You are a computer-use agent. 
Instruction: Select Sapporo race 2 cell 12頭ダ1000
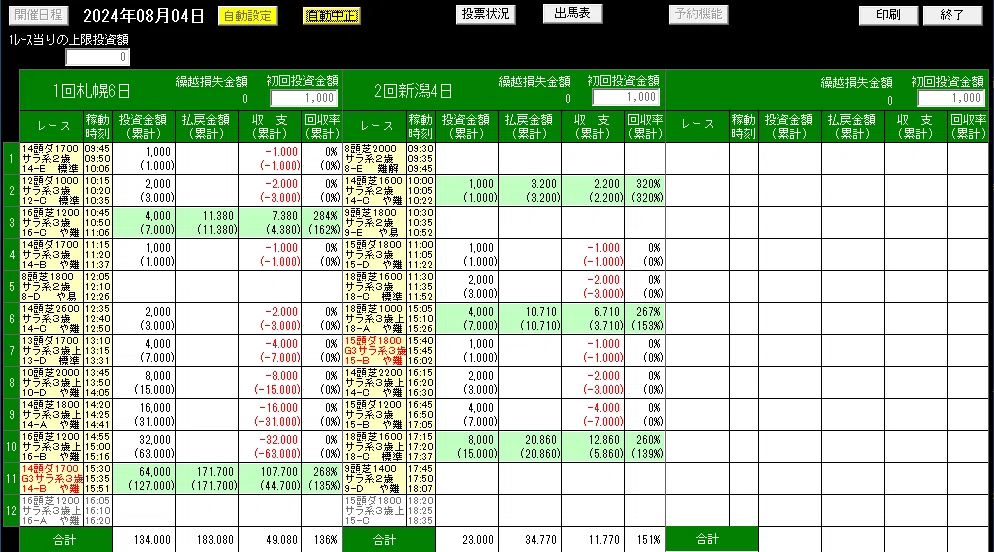coord(51,191)
